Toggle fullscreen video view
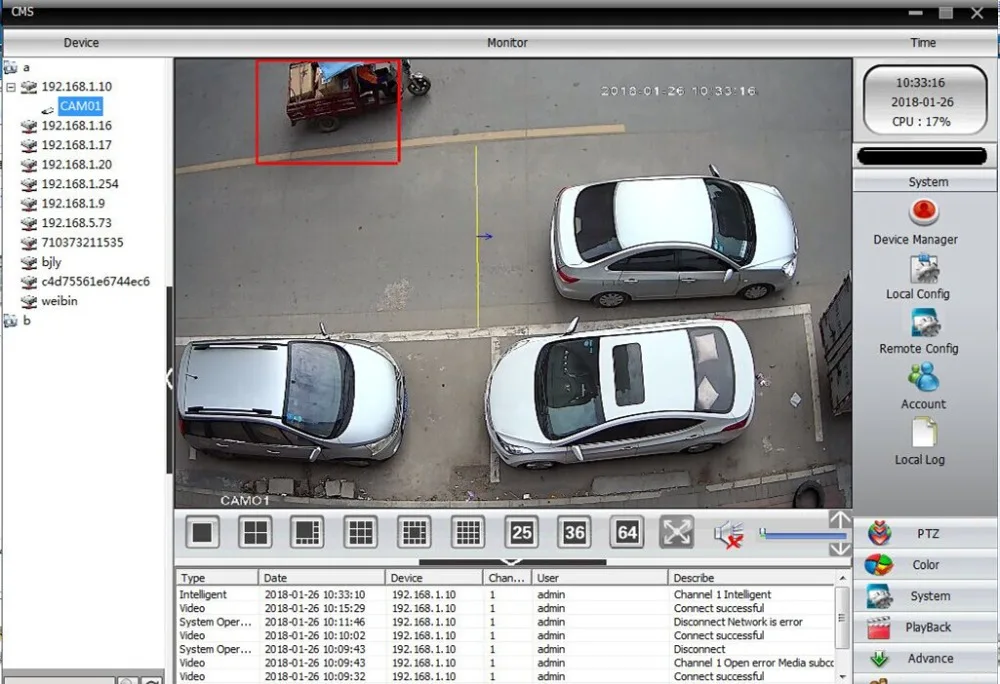 (677, 532)
